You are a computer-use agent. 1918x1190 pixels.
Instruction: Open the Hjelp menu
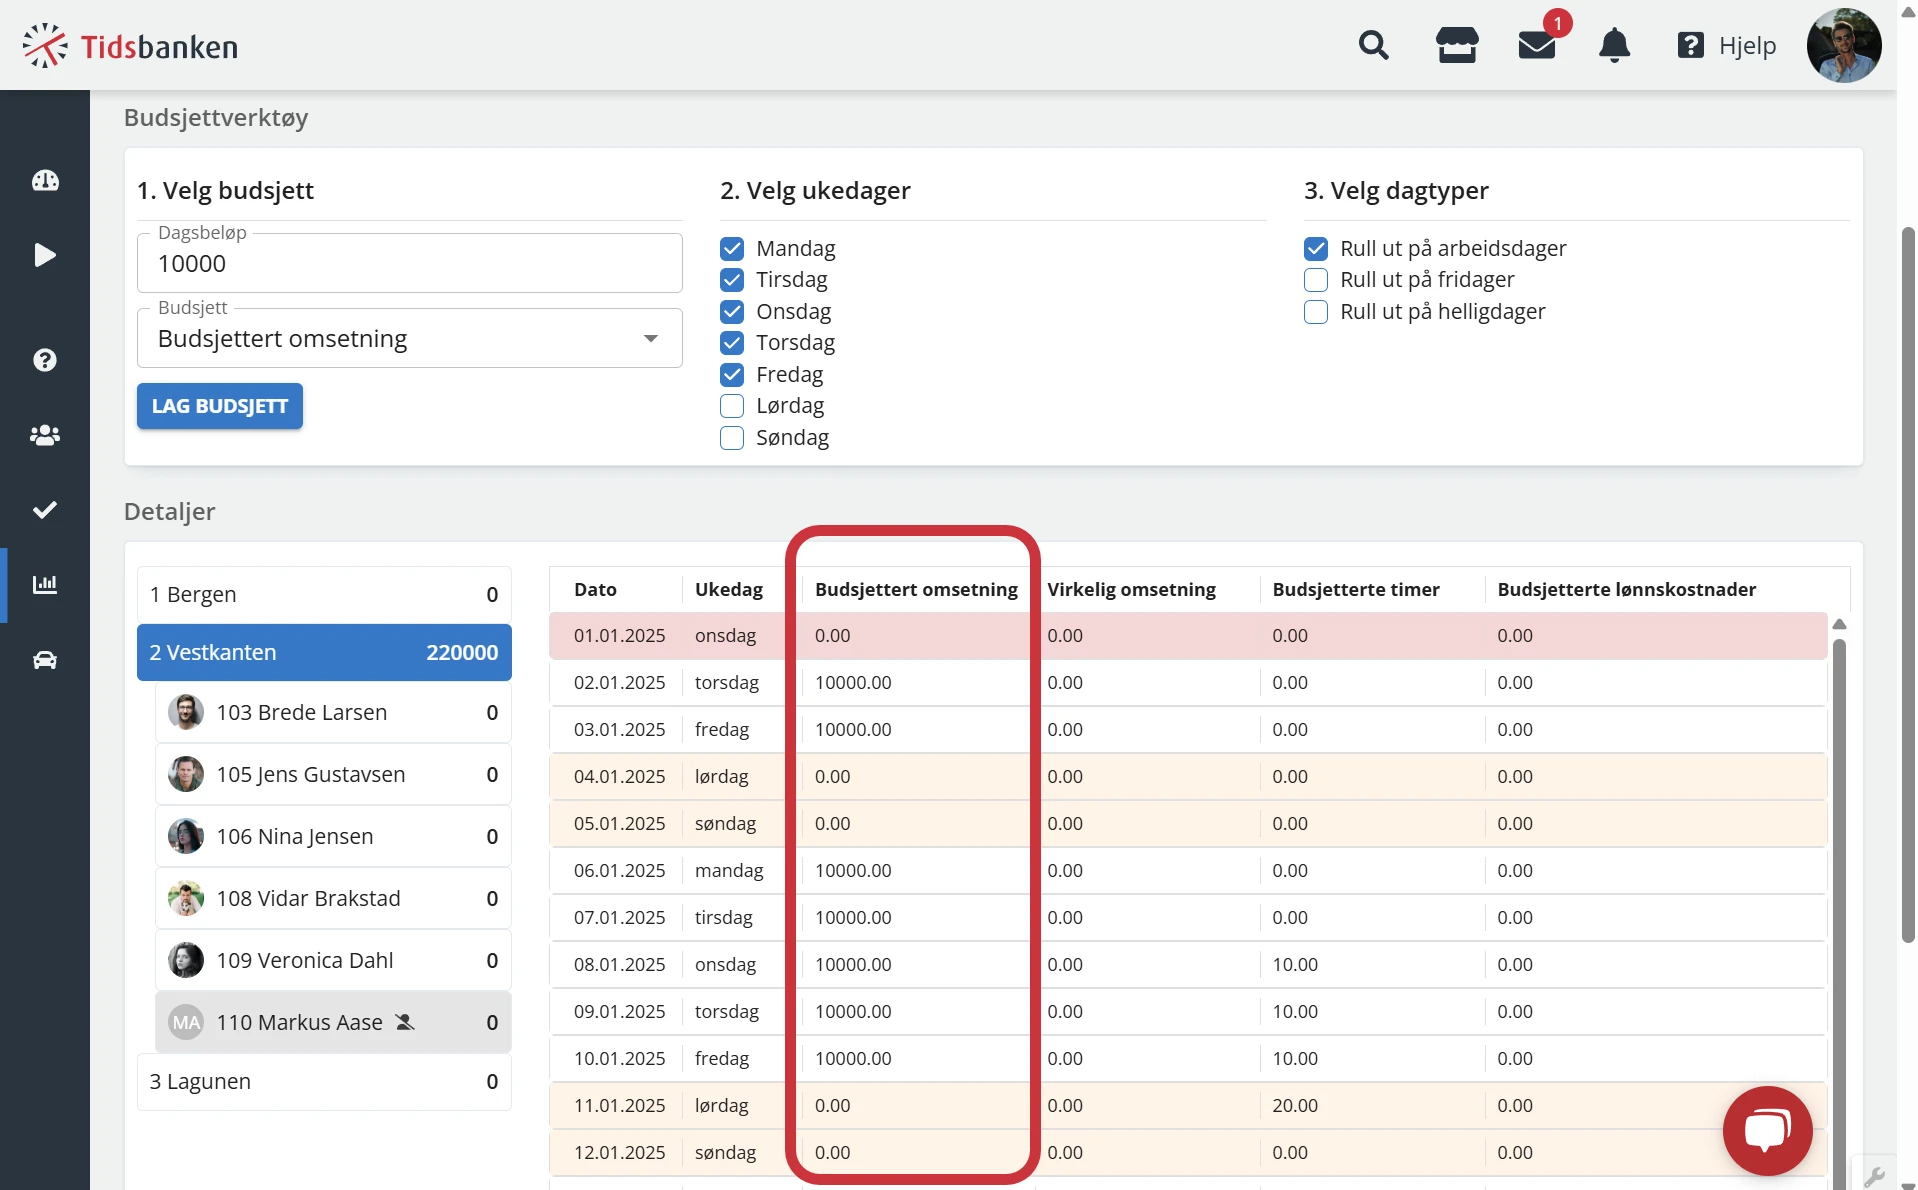(1727, 46)
